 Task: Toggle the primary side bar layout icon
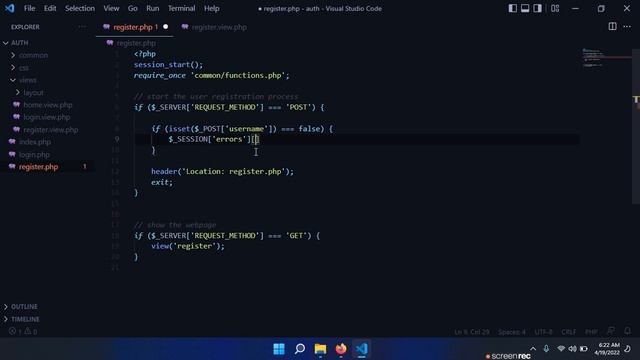(513, 8)
